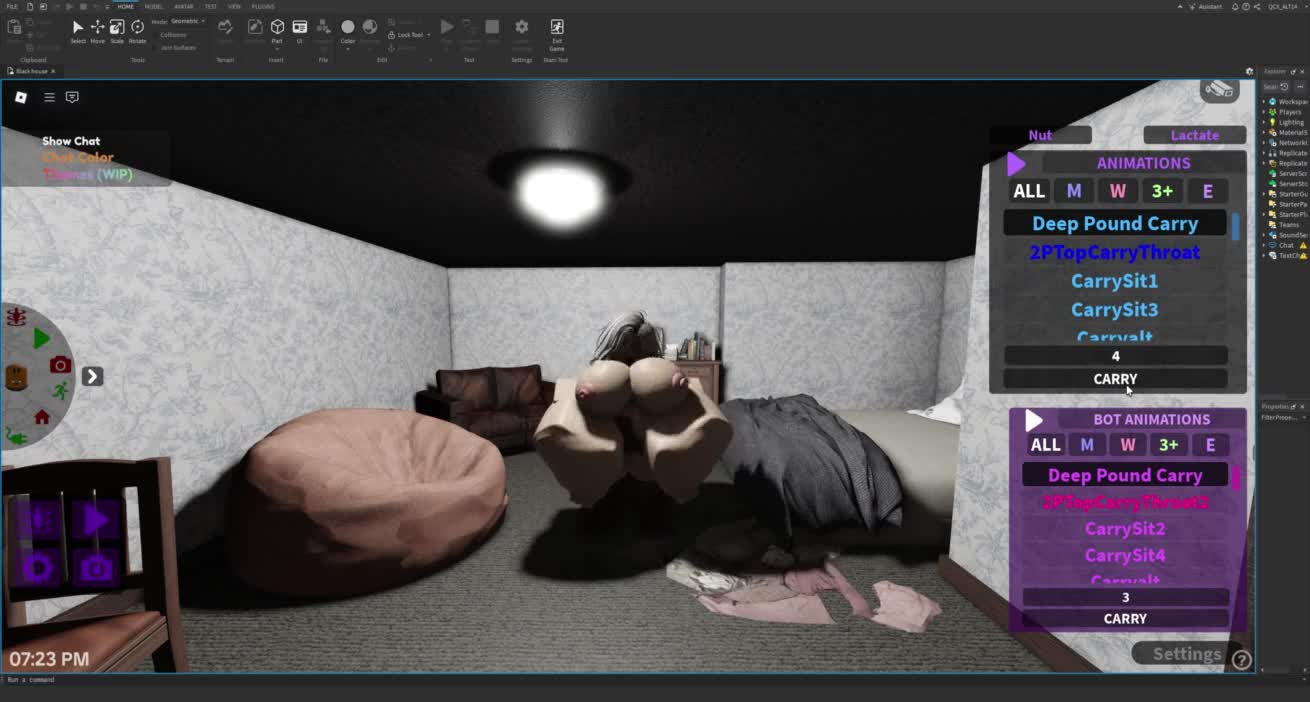
Task: Toggle the Lock Tool
Action: pyautogui.click(x=409, y=35)
